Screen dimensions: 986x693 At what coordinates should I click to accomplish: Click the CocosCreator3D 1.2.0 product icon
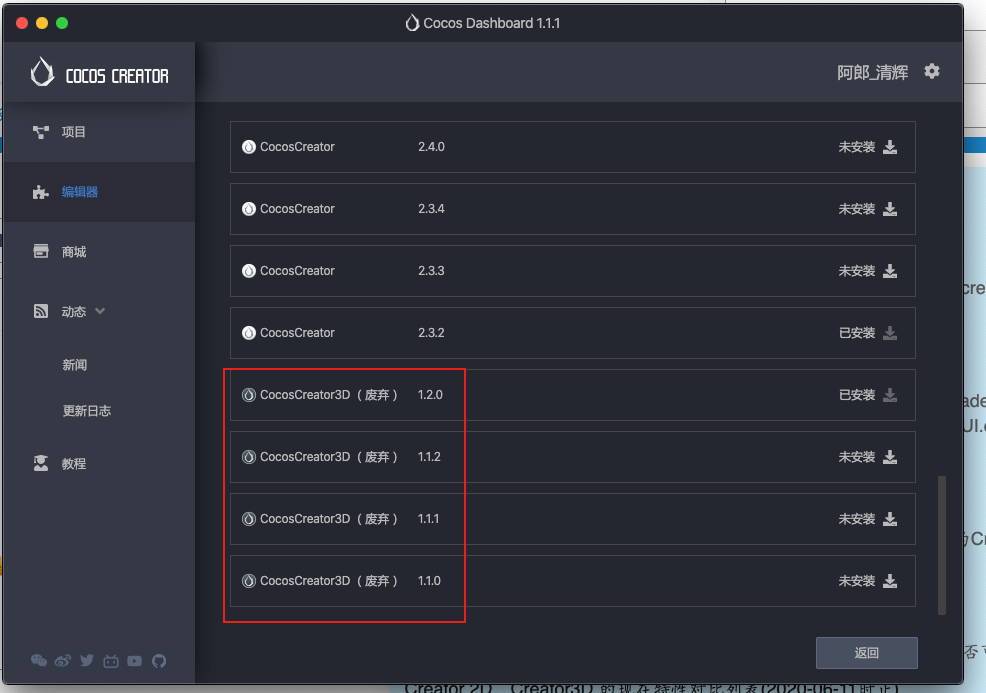(249, 395)
